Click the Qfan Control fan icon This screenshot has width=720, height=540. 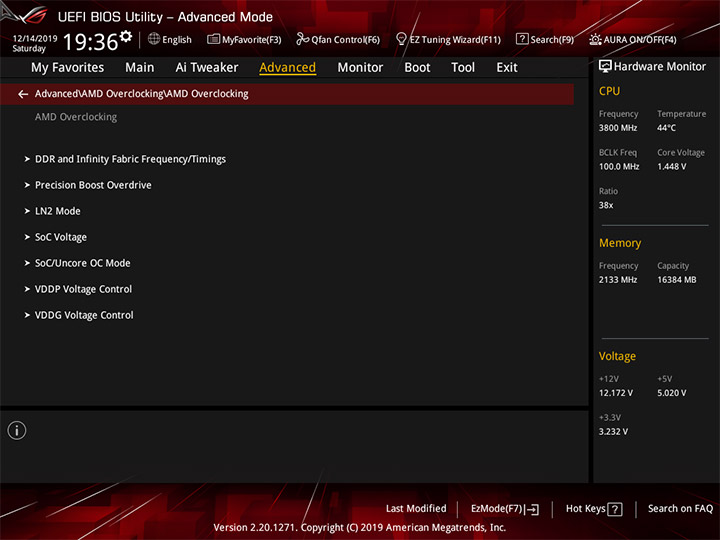(303, 39)
